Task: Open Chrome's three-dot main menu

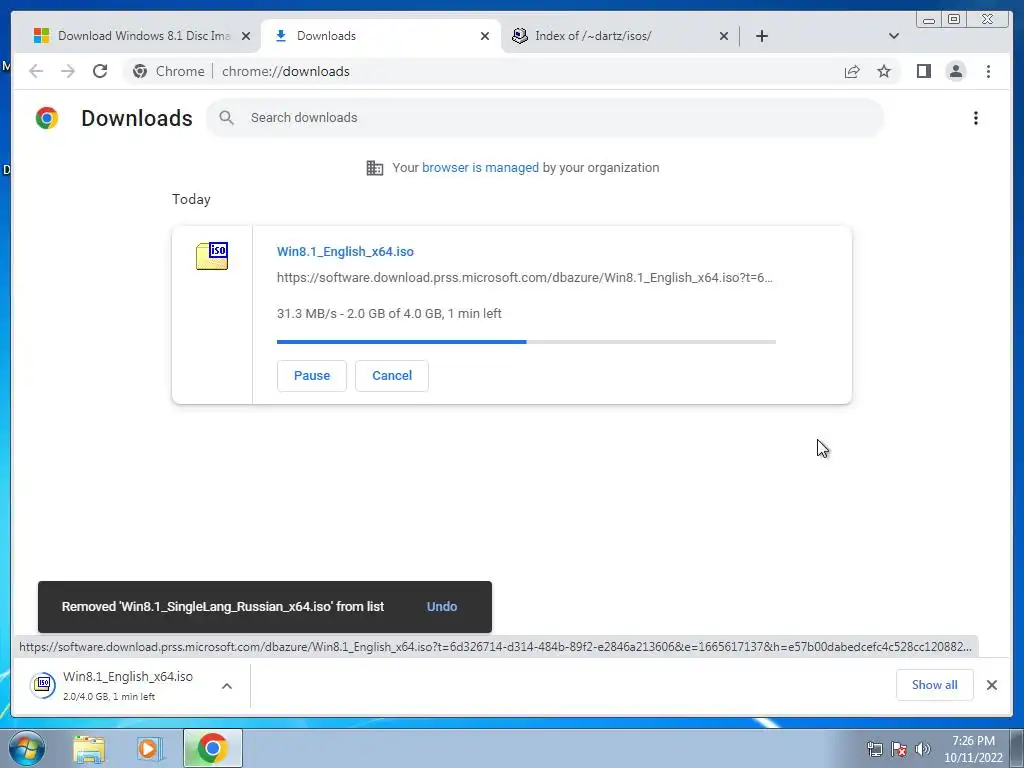Action: tap(988, 71)
